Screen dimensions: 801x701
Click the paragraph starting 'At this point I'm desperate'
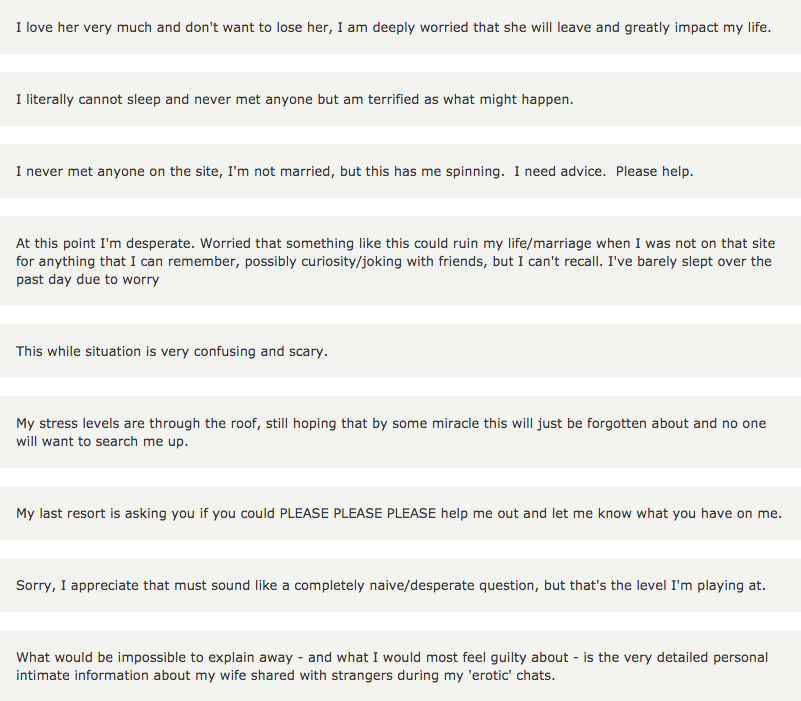400,261
